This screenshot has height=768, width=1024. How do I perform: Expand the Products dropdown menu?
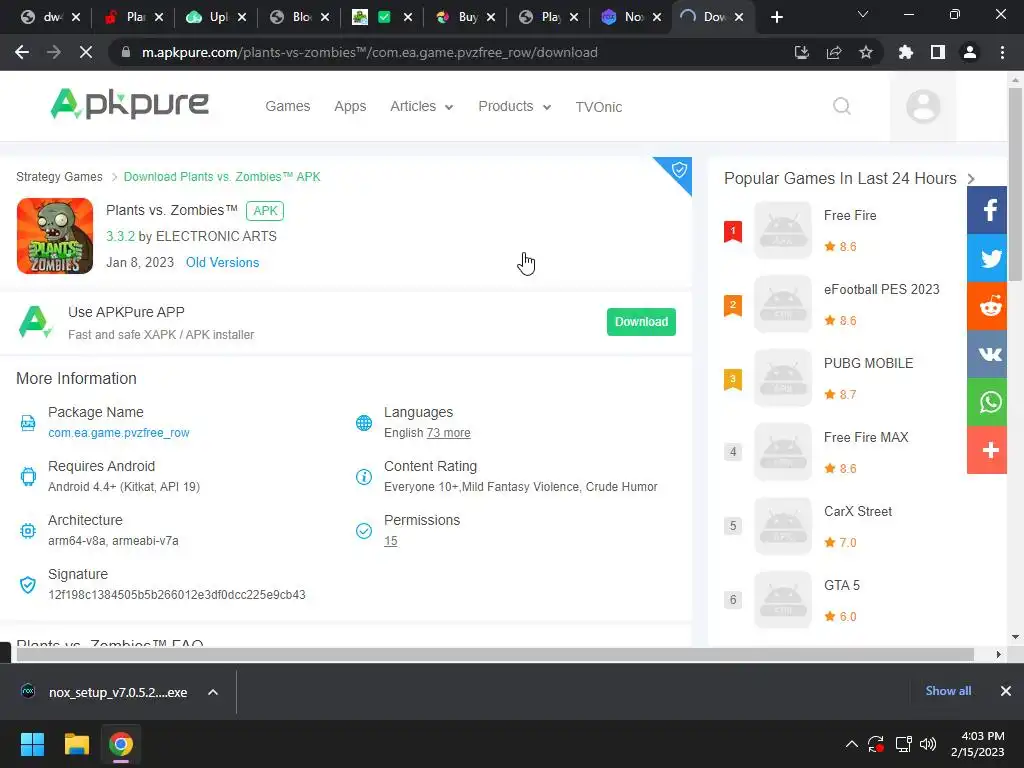point(515,106)
